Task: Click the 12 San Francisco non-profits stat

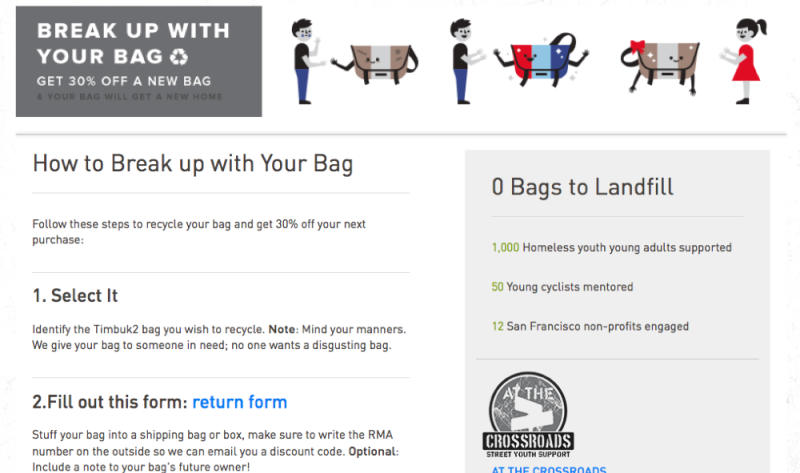Action: [x=590, y=327]
